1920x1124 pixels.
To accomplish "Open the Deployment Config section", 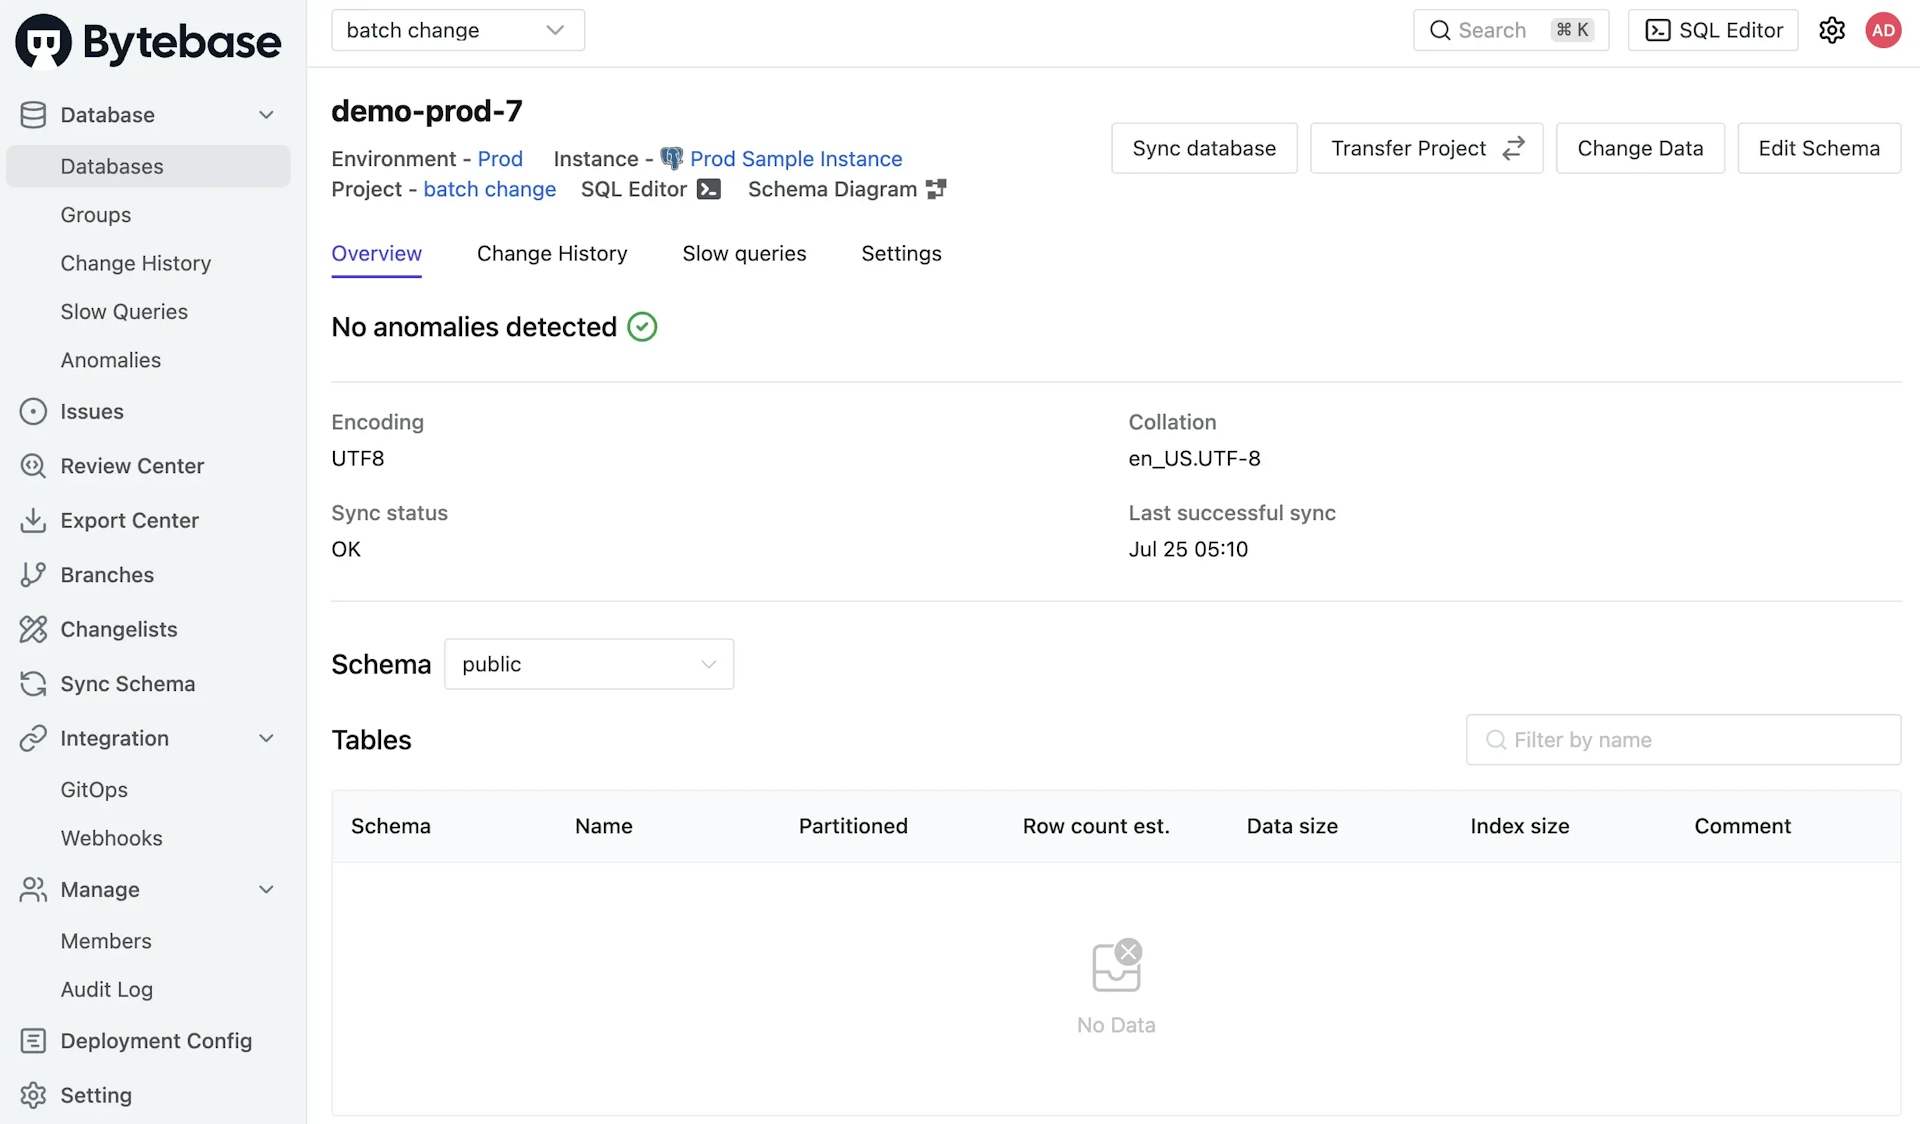I will point(155,1041).
